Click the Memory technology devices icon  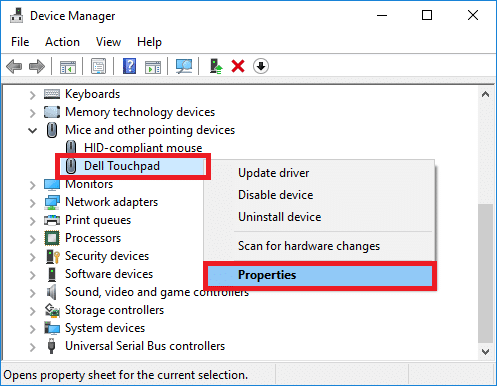pyautogui.click(x=52, y=112)
